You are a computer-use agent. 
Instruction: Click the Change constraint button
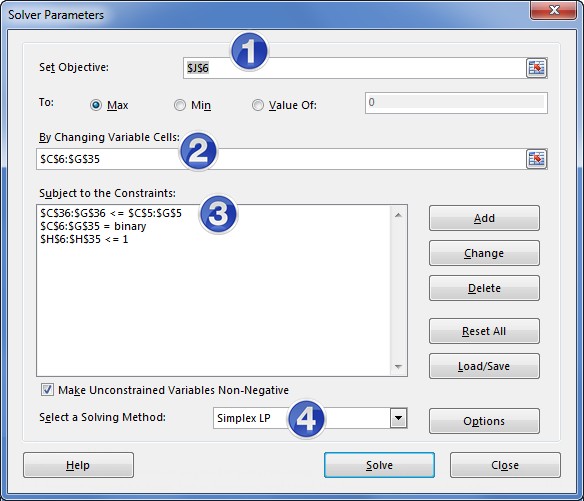484,253
